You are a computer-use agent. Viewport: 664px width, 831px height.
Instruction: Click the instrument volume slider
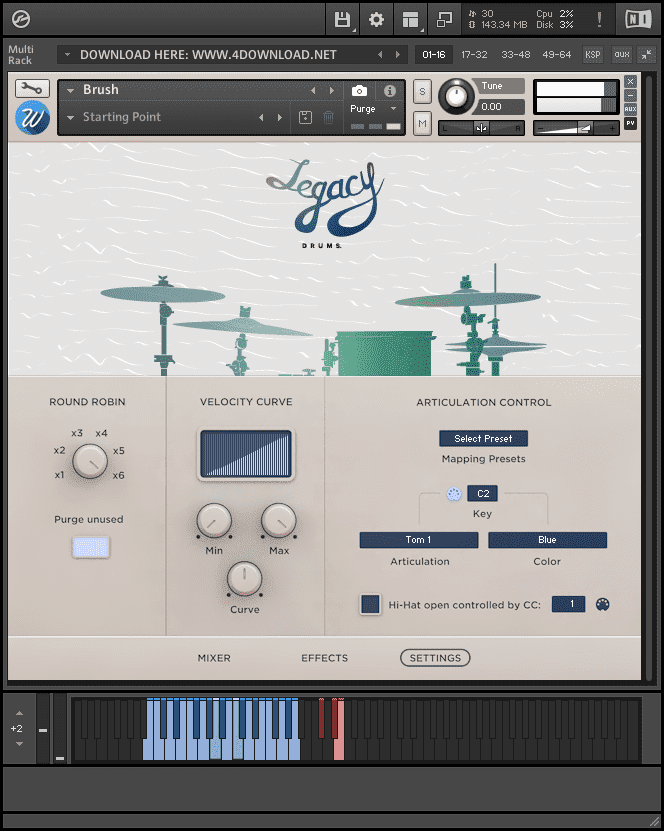(x=576, y=128)
